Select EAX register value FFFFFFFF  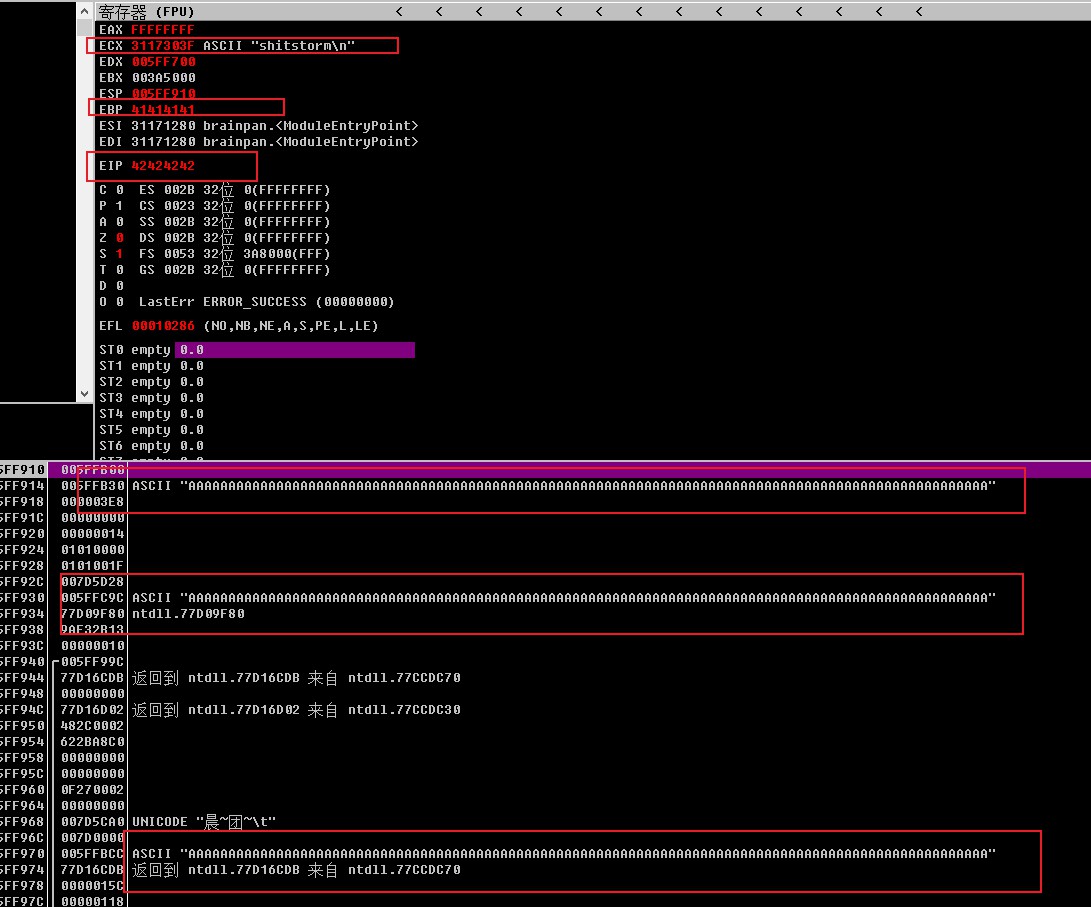[x=162, y=30]
